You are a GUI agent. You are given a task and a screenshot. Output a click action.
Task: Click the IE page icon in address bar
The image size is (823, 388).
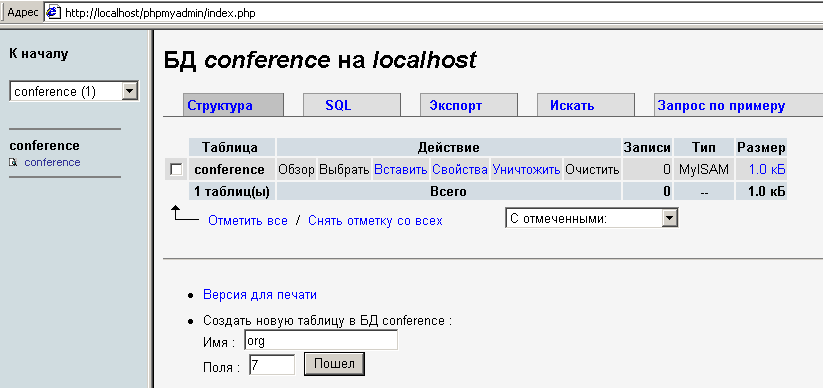54,13
